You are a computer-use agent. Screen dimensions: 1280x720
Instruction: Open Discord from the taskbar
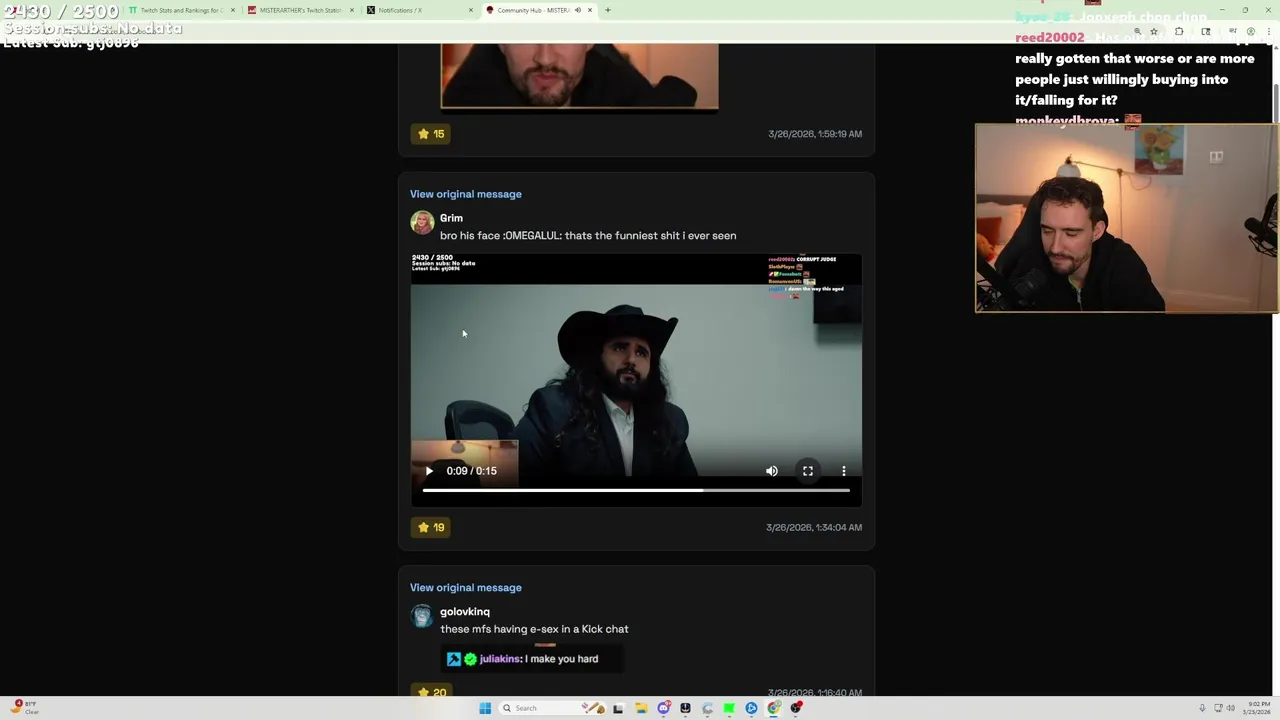663,708
